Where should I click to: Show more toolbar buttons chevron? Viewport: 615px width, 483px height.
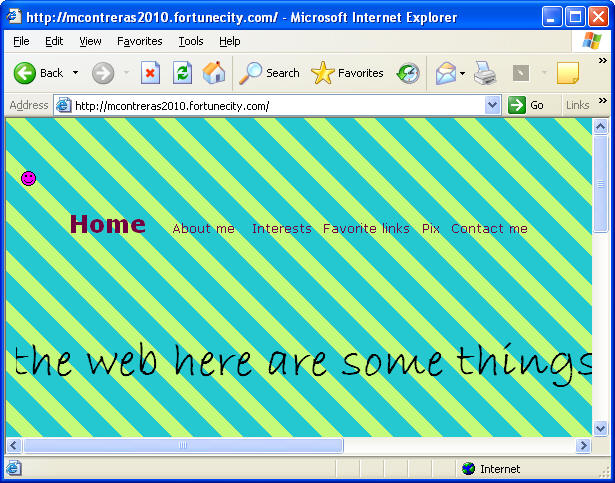coord(602,61)
